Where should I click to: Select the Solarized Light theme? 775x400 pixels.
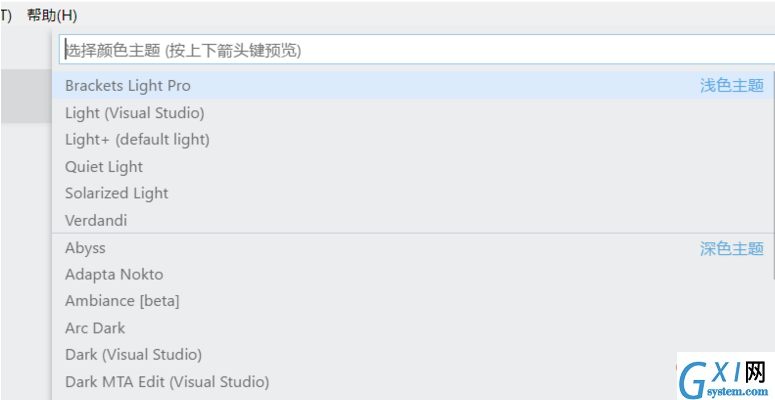pyautogui.click(x=117, y=193)
